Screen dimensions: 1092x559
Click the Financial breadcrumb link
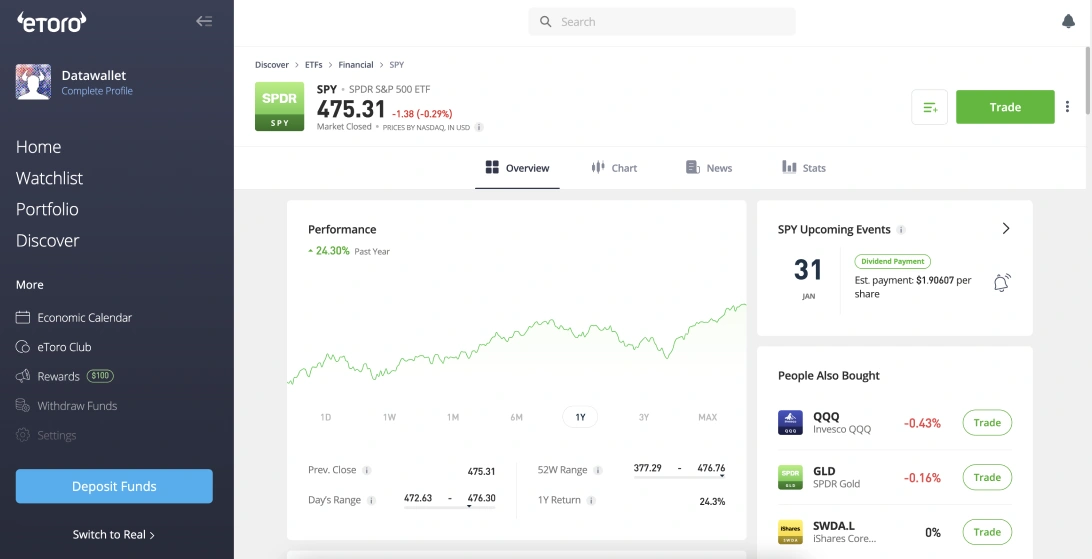(x=356, y=65)
